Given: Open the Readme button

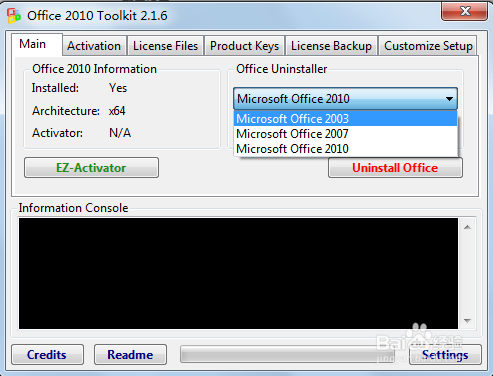Looking at the screenshot, I should click(x=130, y=355).
